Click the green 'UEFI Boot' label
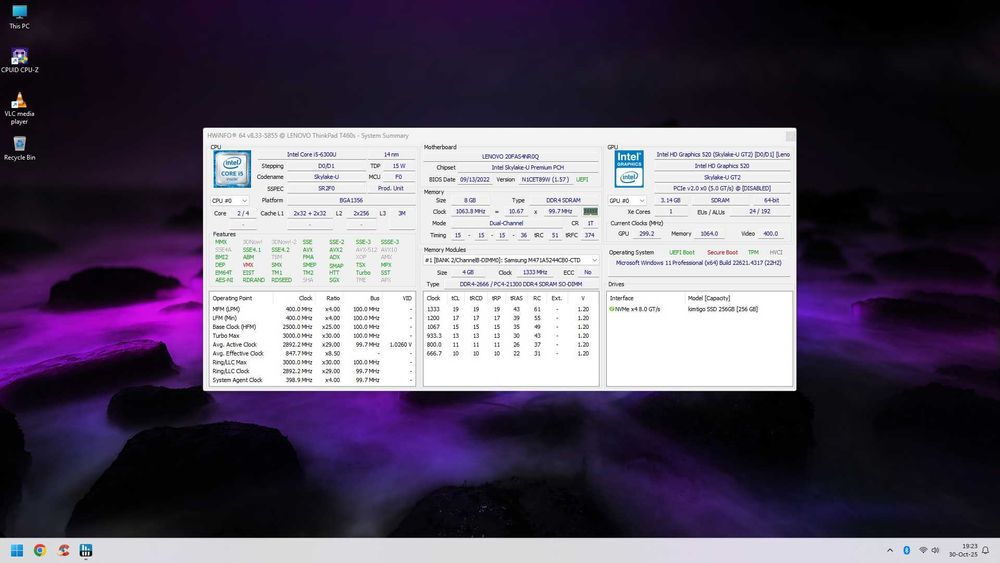 [682, 252]
